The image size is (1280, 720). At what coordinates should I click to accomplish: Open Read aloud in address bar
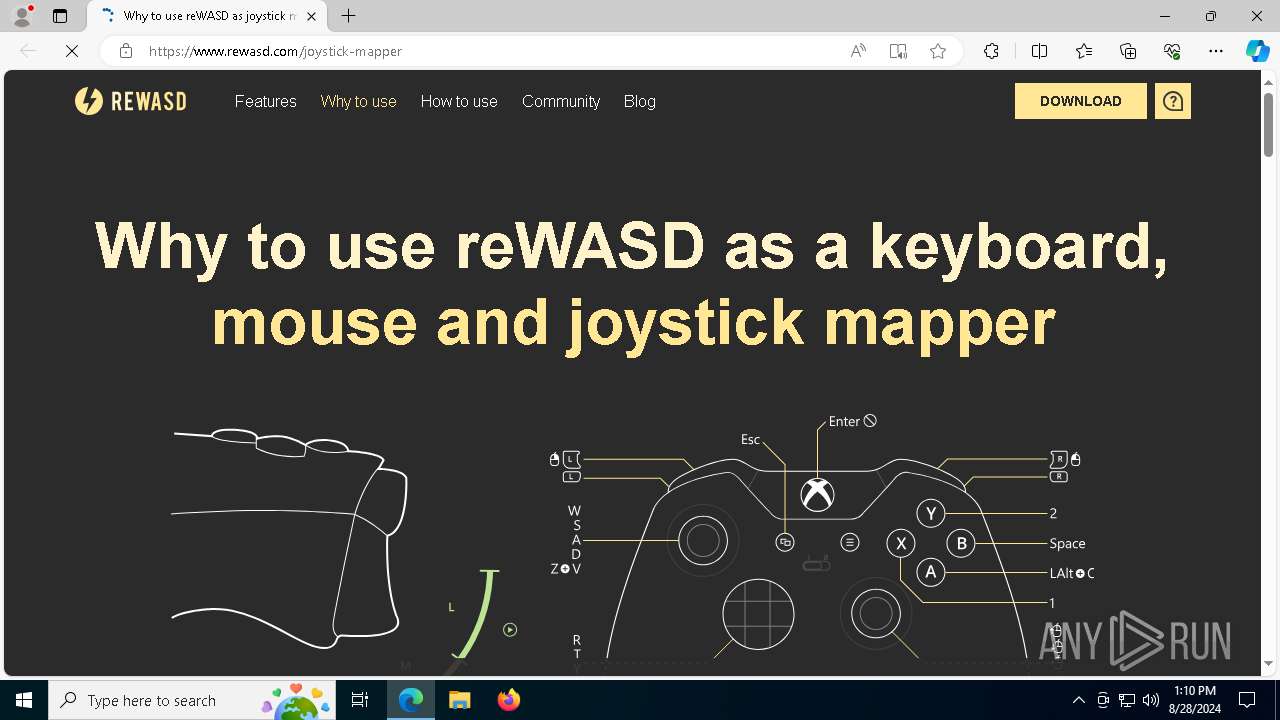coord(858,51)
